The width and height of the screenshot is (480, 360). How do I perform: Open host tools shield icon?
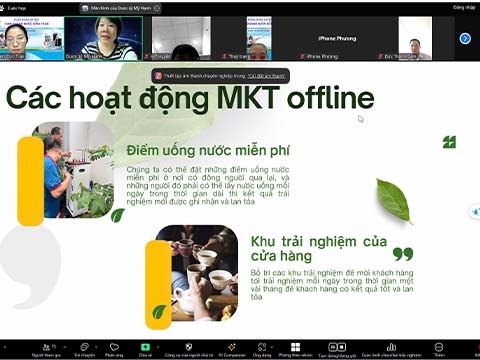[x=189, y=347]
